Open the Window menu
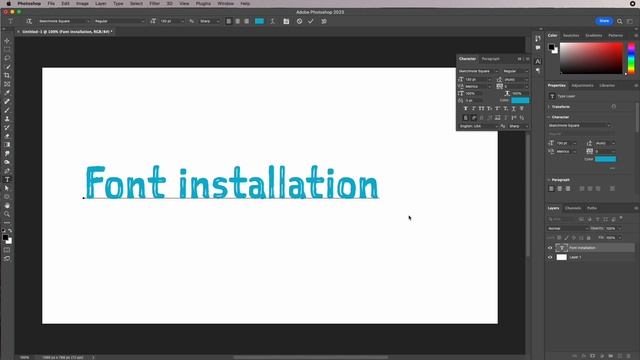640x360 pixels. click(225, 4)
